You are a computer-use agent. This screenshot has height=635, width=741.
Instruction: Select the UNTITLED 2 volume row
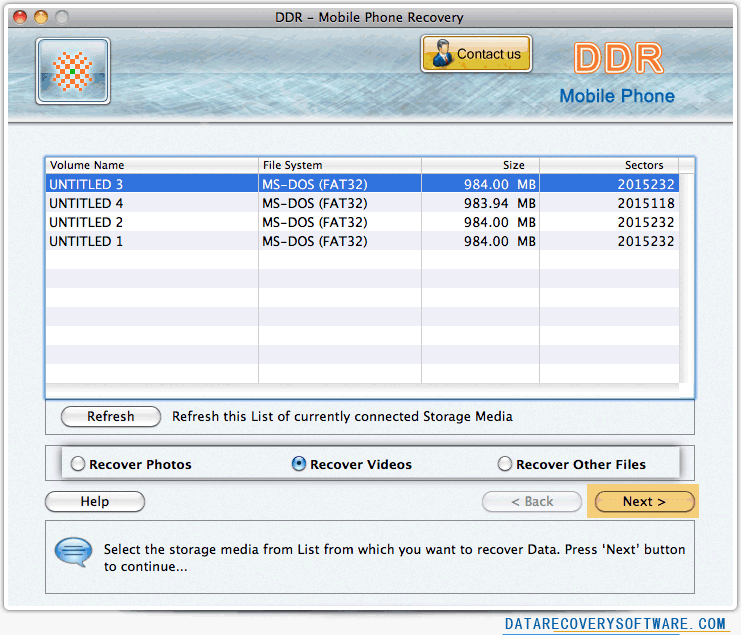[150, 222]
